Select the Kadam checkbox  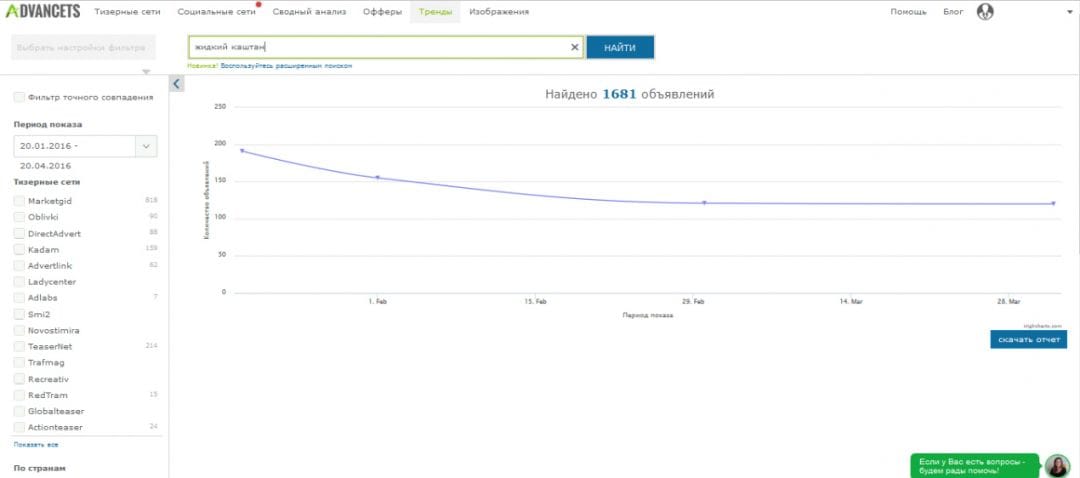tap(19, 249)
